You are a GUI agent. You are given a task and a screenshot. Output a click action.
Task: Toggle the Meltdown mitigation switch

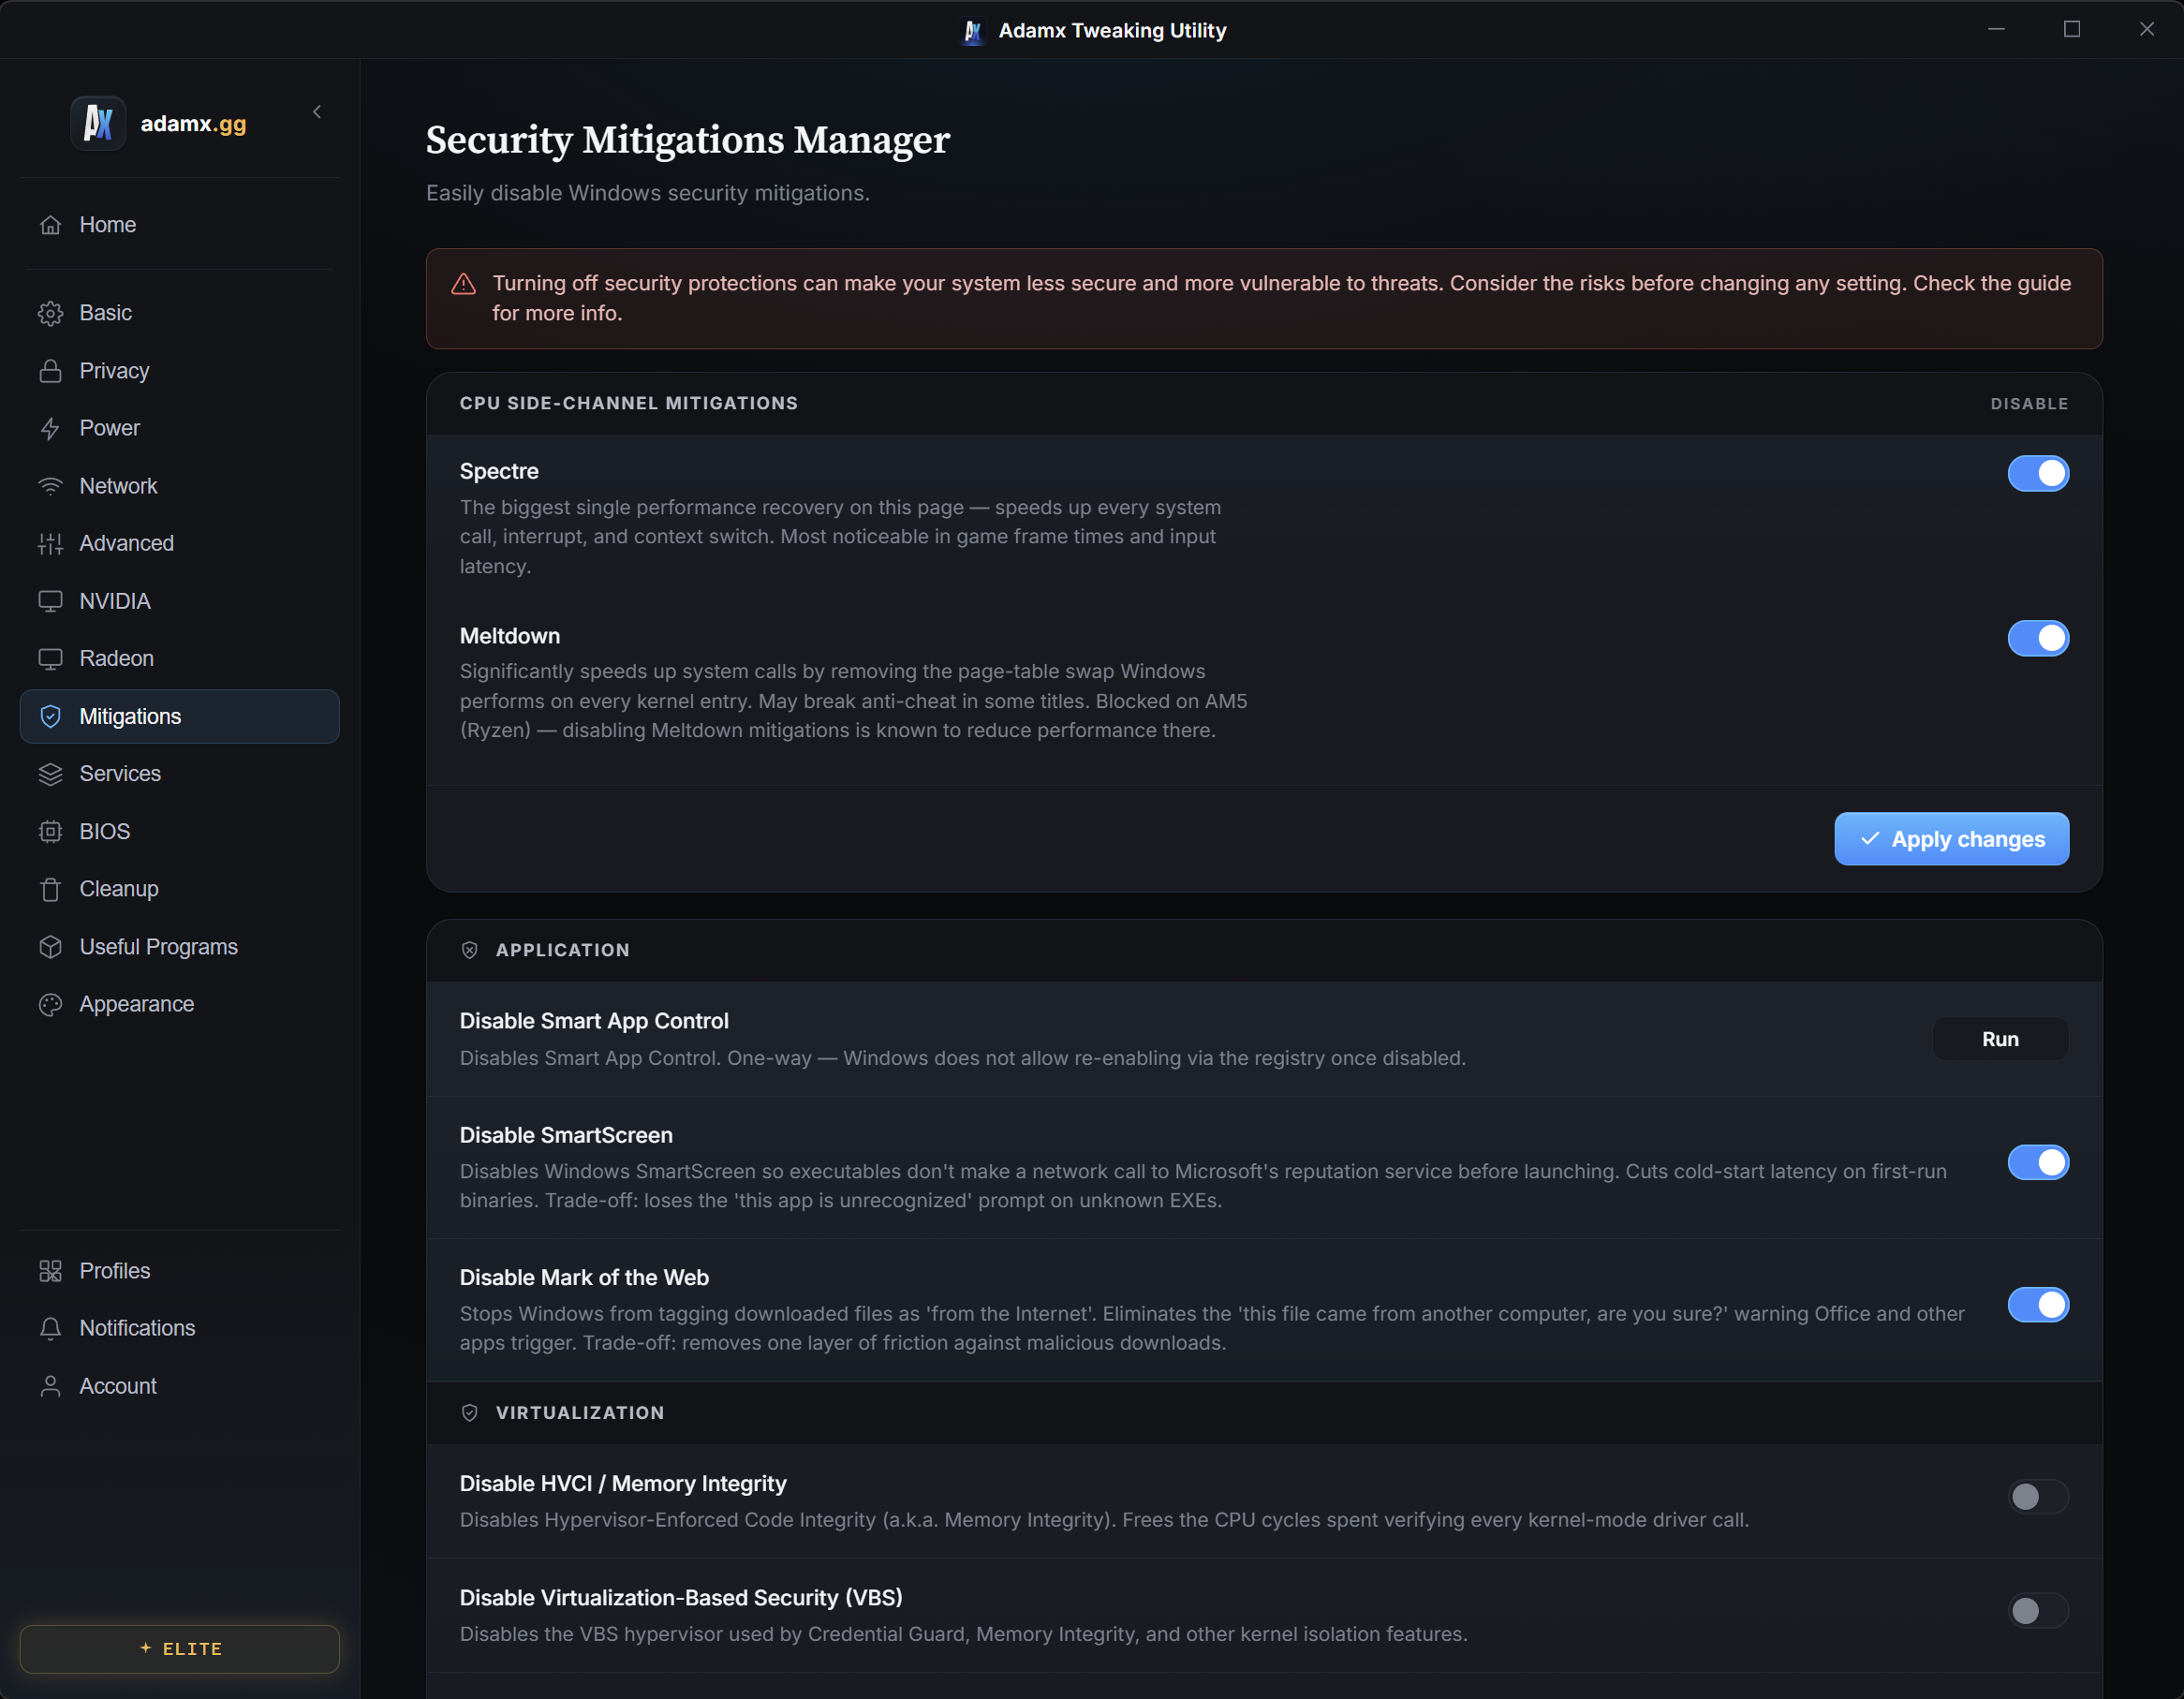[x=2037, y=638]
